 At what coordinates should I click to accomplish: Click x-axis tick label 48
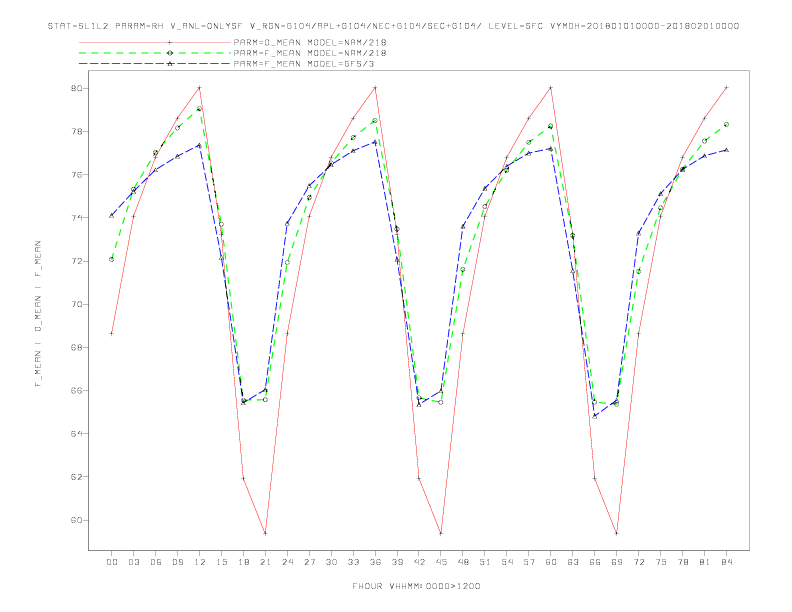(463, 562)
